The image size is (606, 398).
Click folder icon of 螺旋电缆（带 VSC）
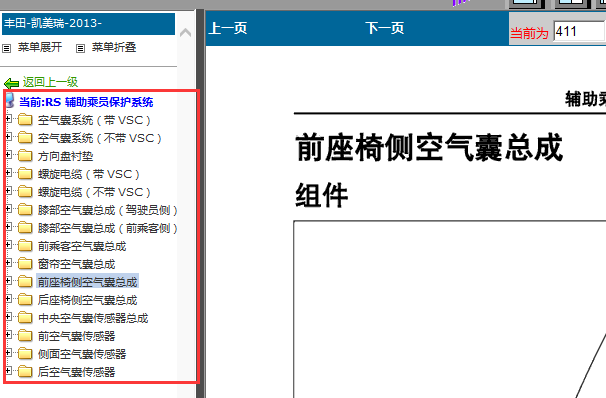click(25, 173)
